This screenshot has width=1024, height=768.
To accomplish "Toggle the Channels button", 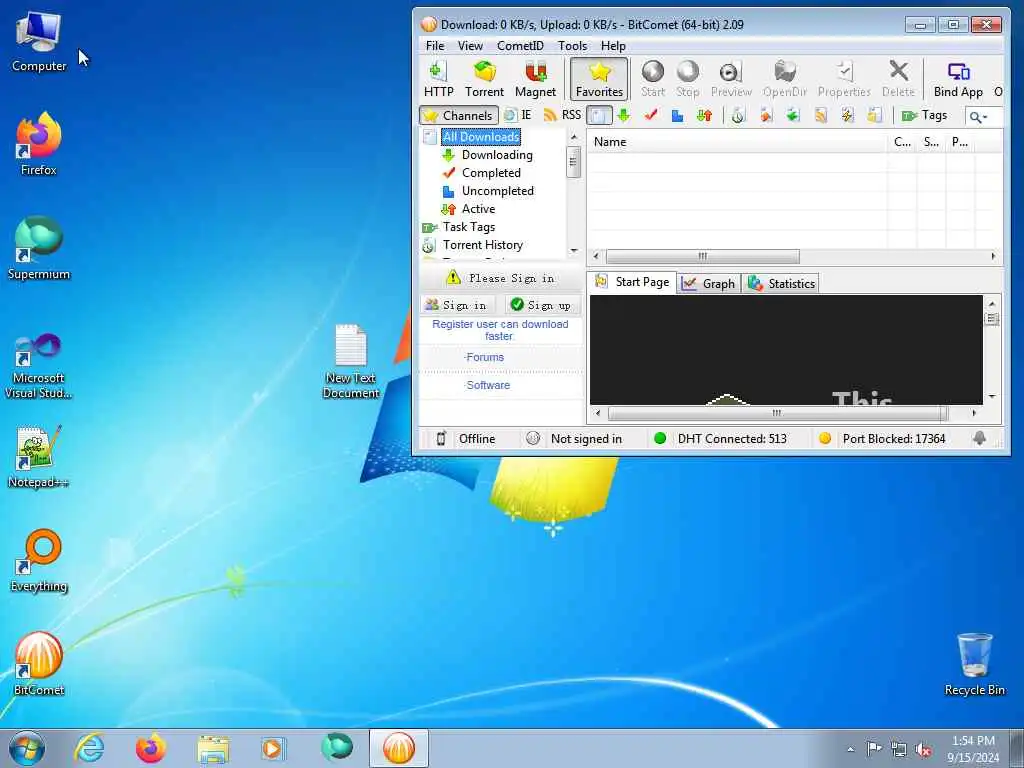I will pos(458,116).
